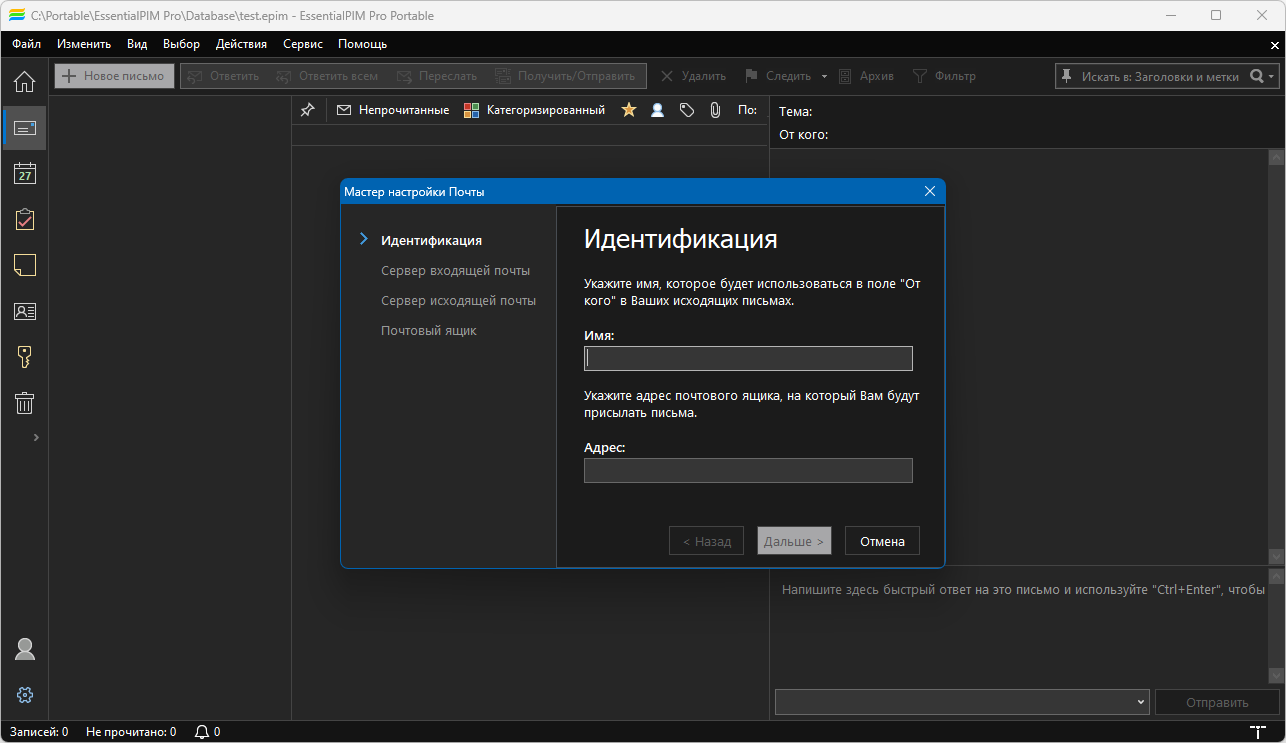Image resolution: width=1286 pixels, height=743 pixels.
Task: Open the search options dropdown arrow
Action: (1272, 76)
